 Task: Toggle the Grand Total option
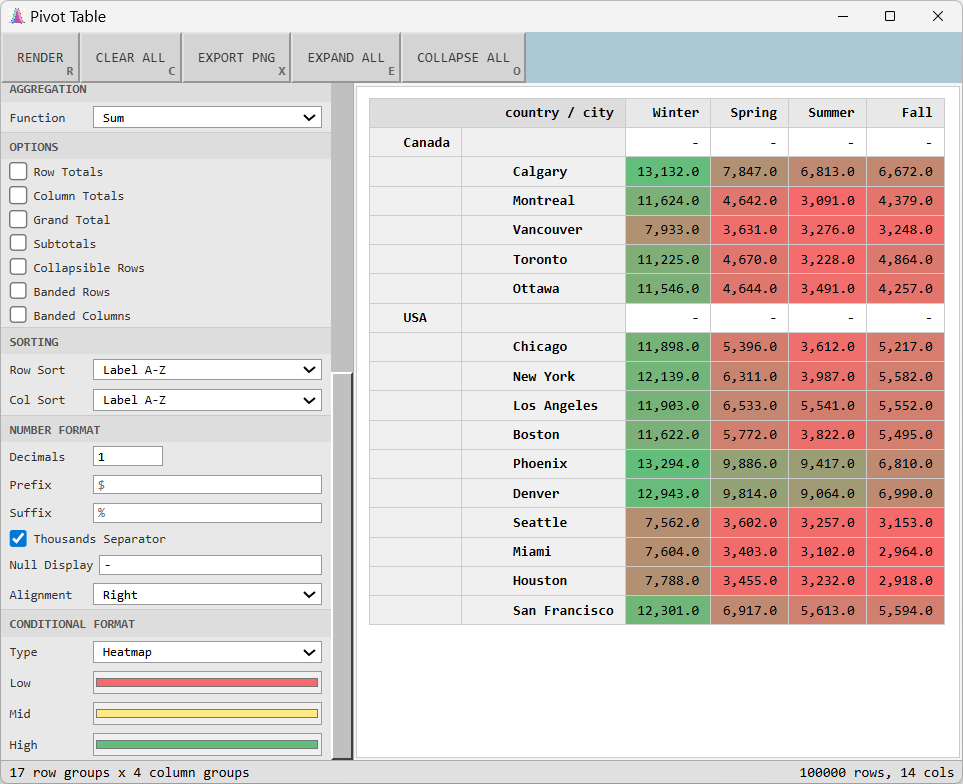click(x=19, y=220)
